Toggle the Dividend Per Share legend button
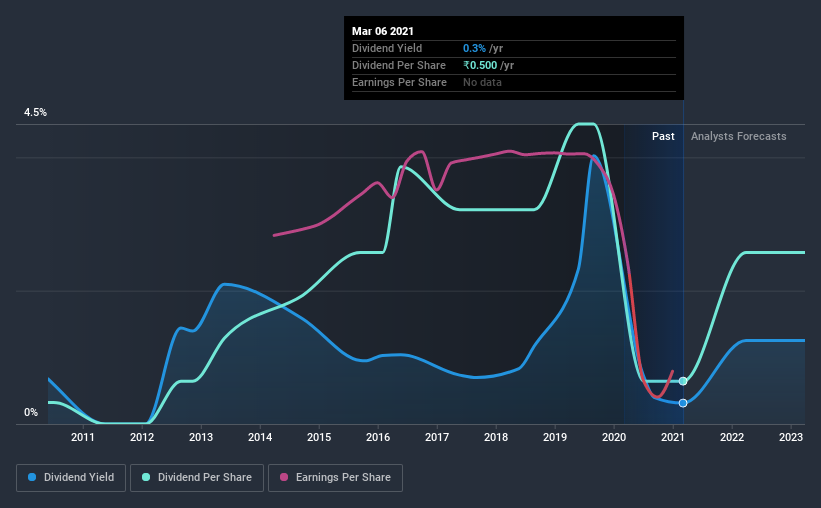 click(197, 478)
